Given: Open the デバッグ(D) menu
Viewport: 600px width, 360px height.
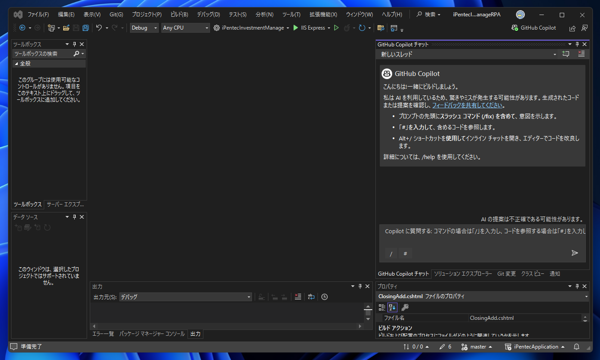Looking at the screenshot, I should pos(209,15).
